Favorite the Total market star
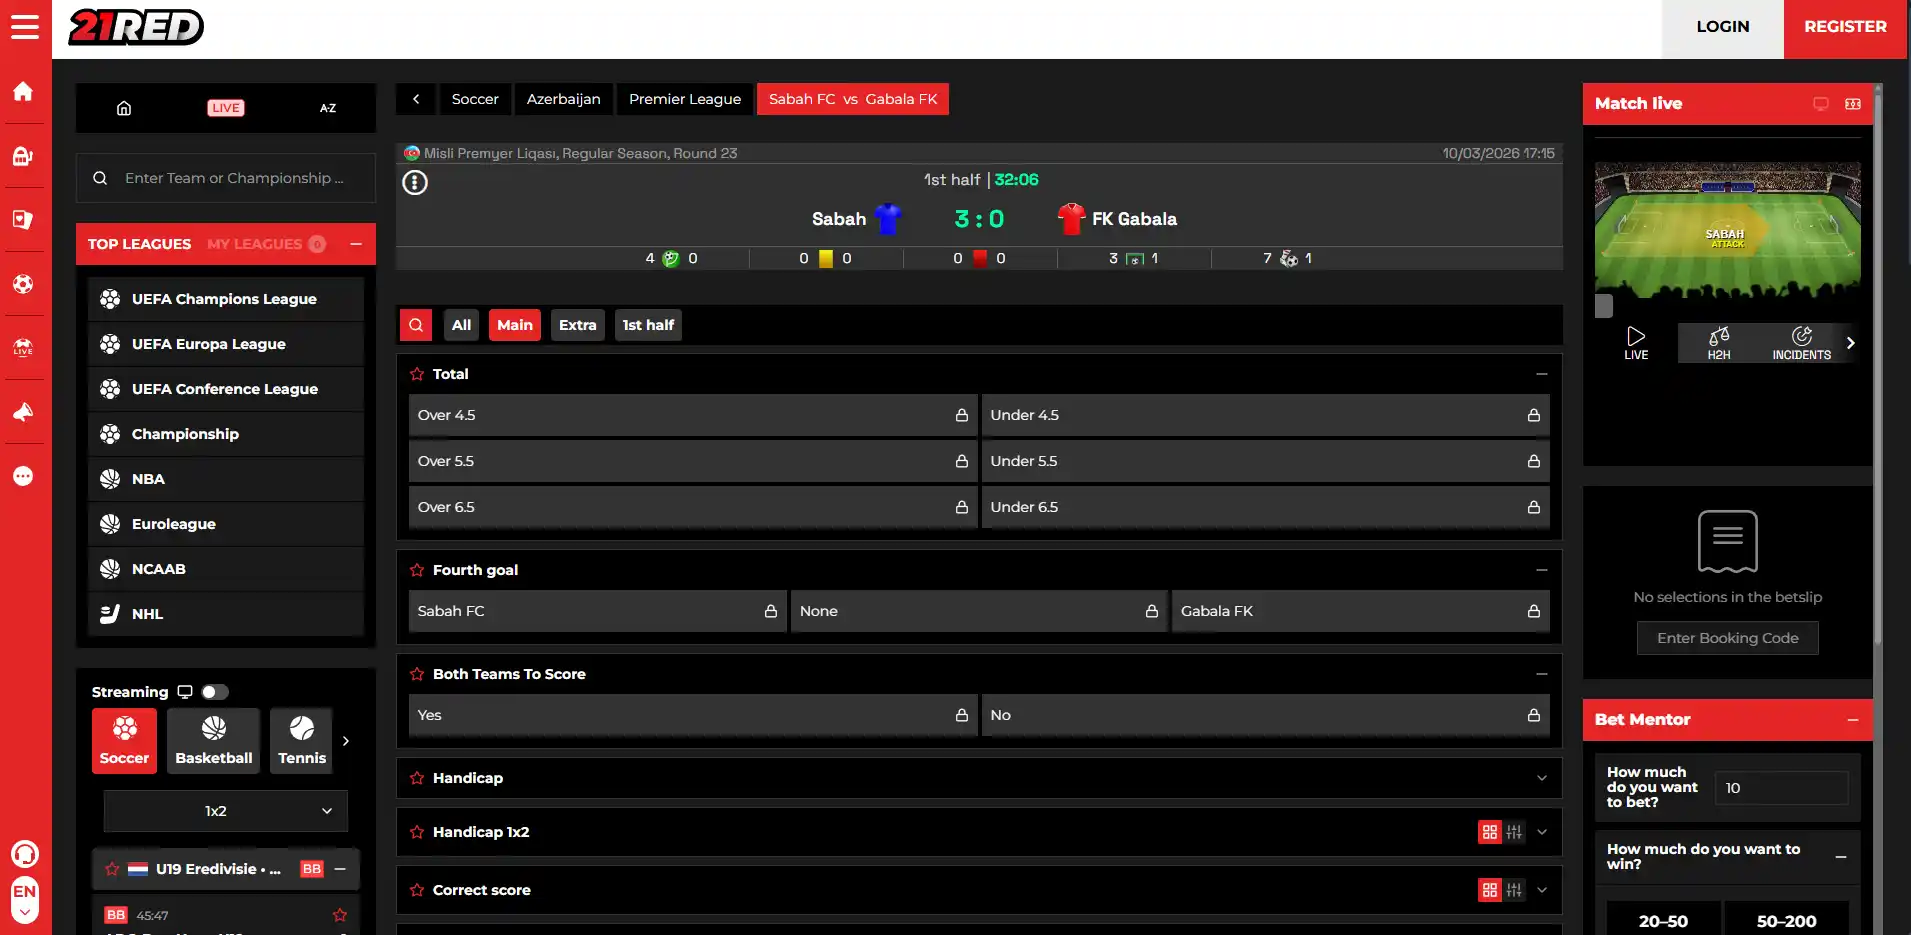 (417, 374)
